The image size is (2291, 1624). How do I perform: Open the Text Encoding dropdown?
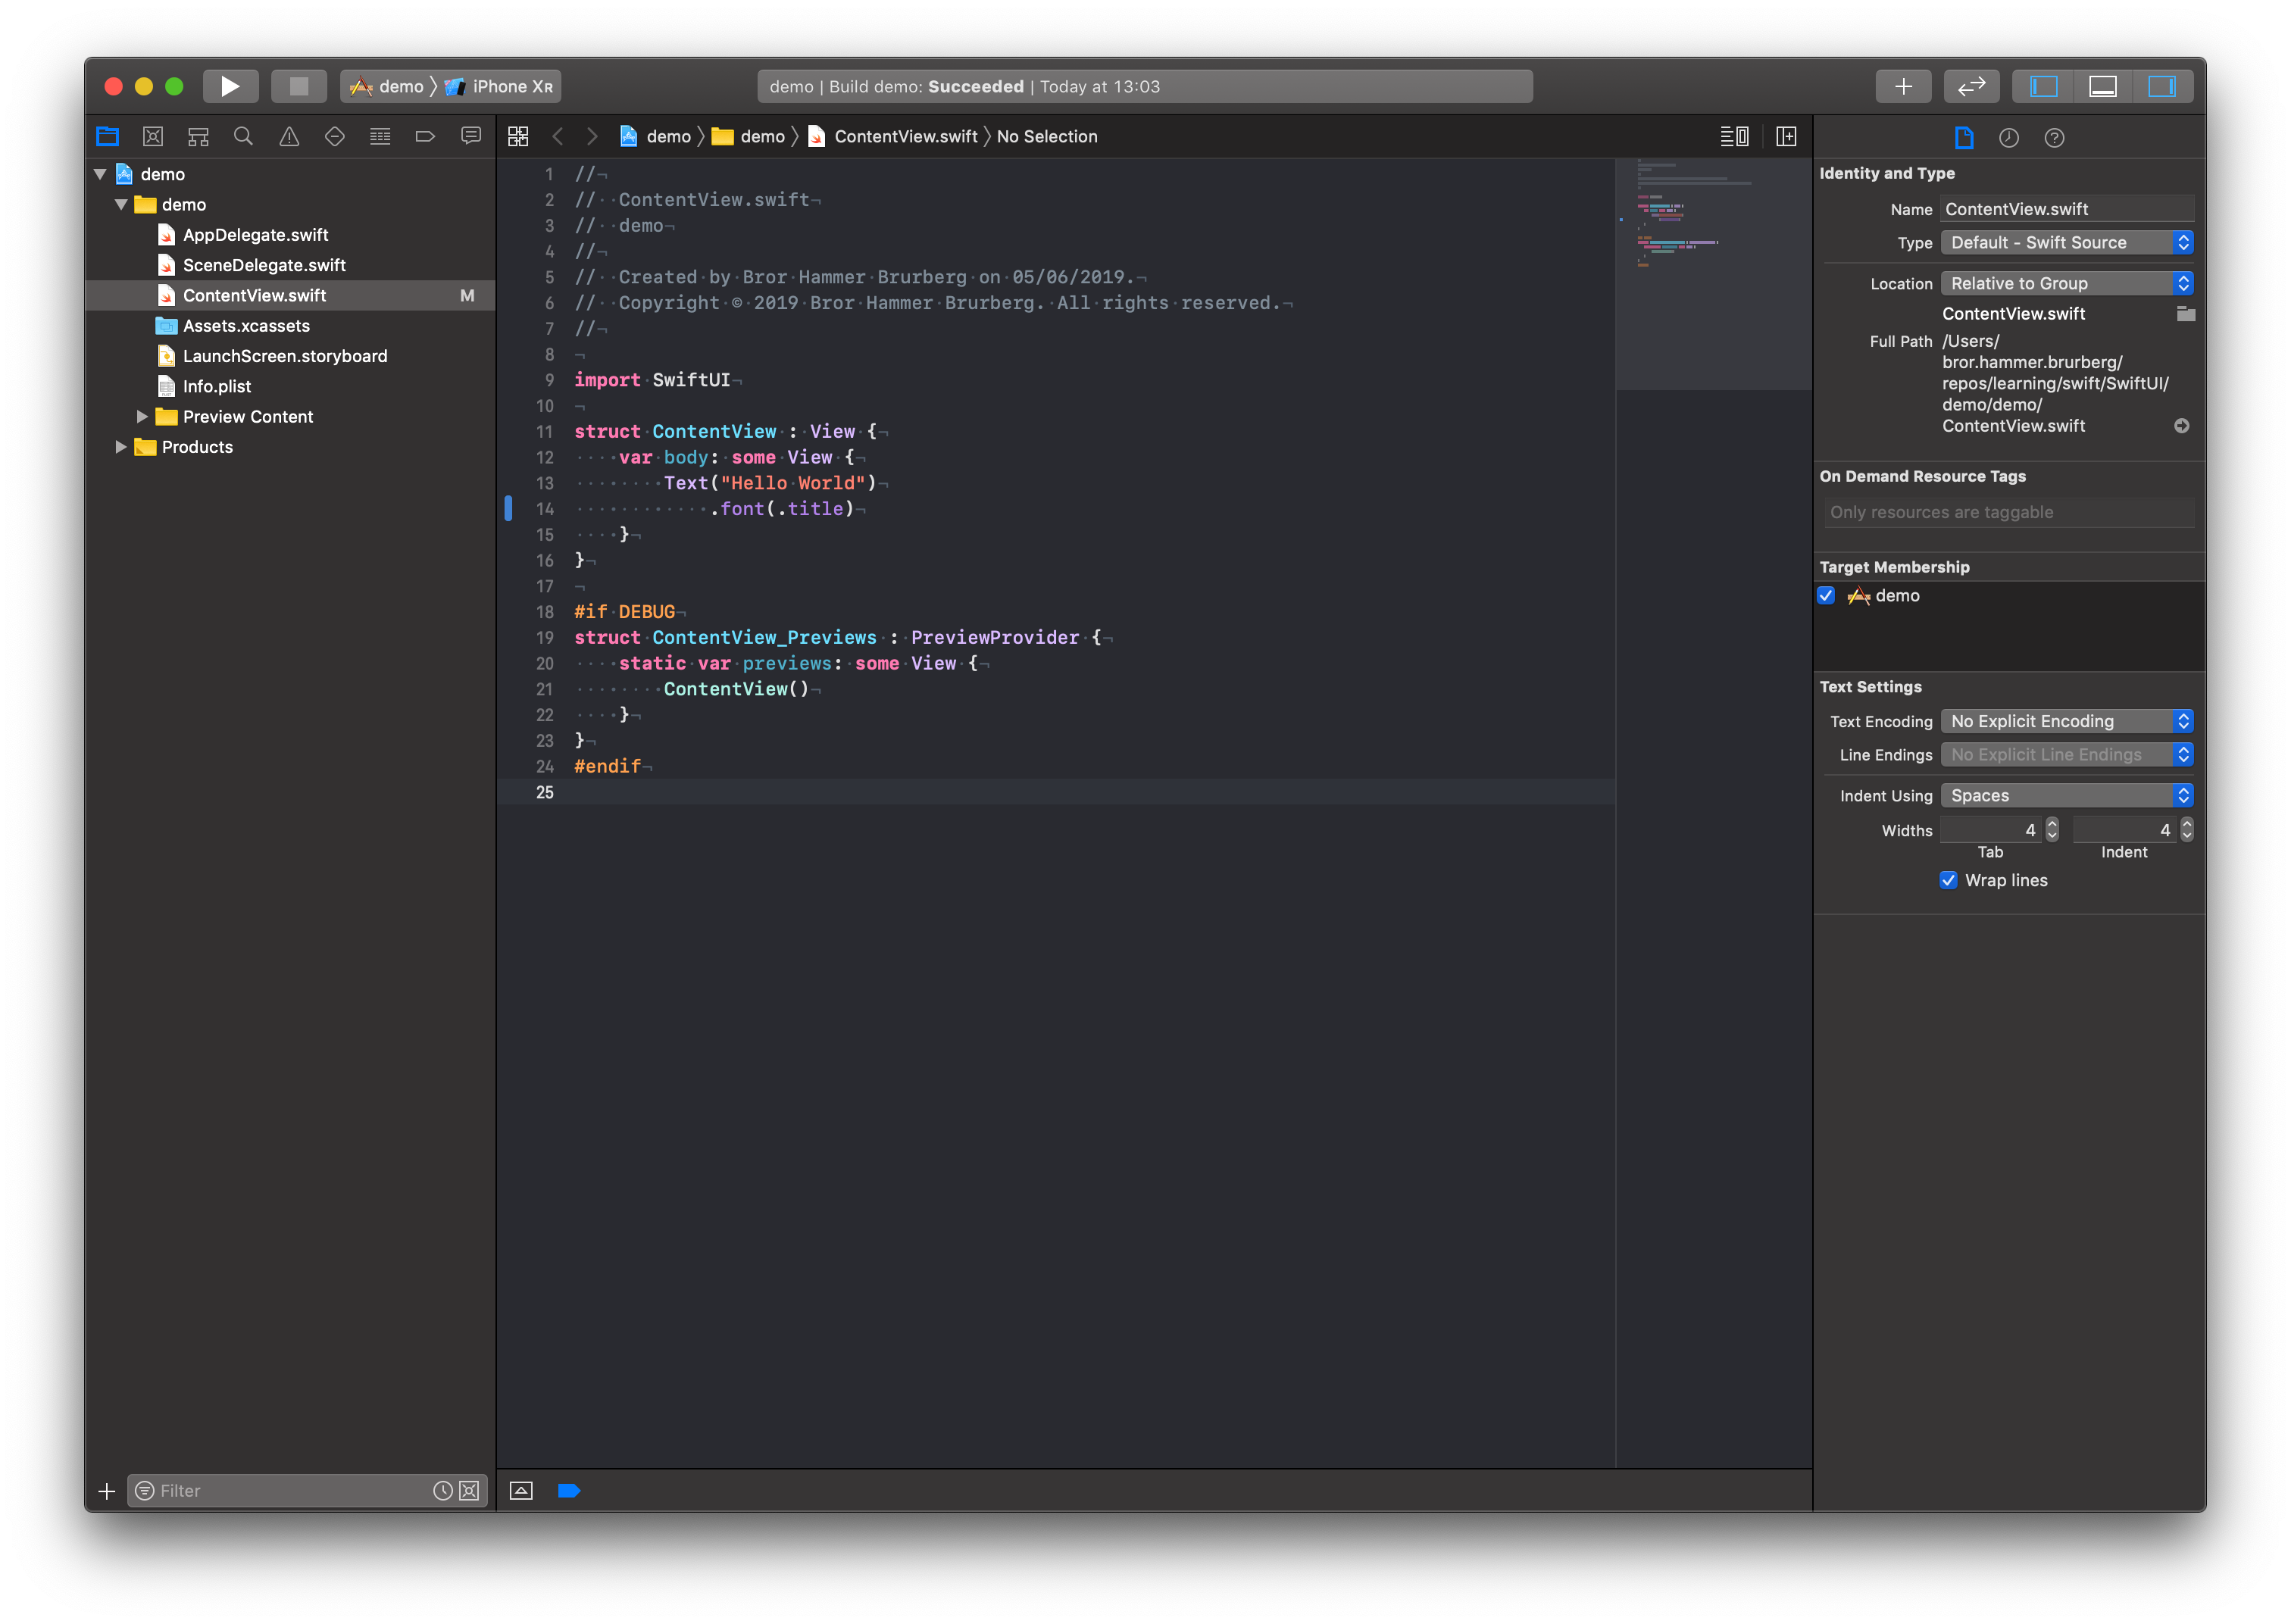click(x=2066, y=722)
